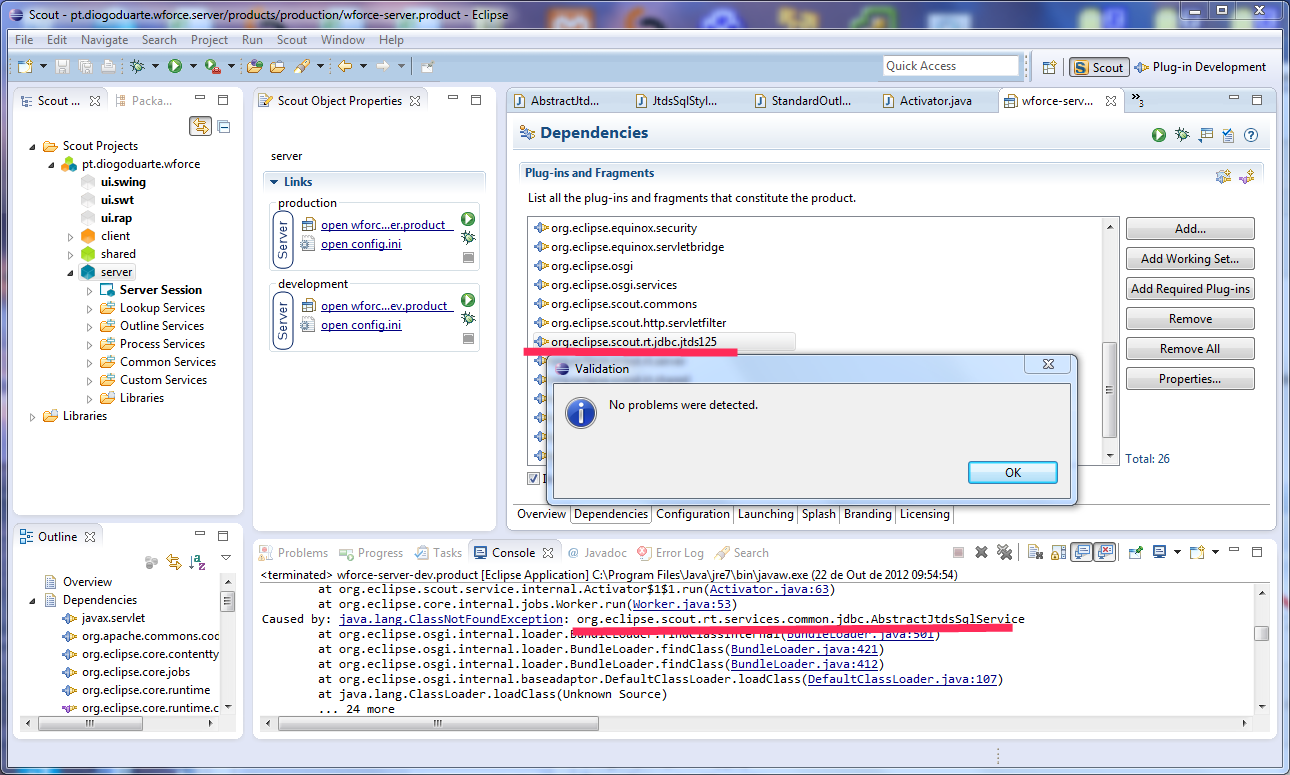Image resolution: width=1290 pixels, height=775 pixels.
Task: Switch to the Scout perspective
Action: pos(1099,67)
